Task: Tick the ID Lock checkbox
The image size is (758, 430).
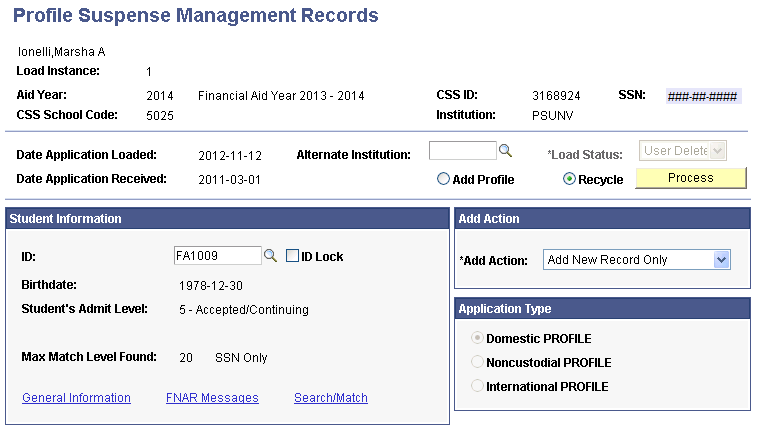Action: tap(292, 255)
